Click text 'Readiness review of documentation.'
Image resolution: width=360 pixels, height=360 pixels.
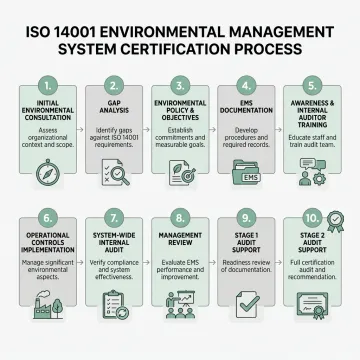(246, 266)
